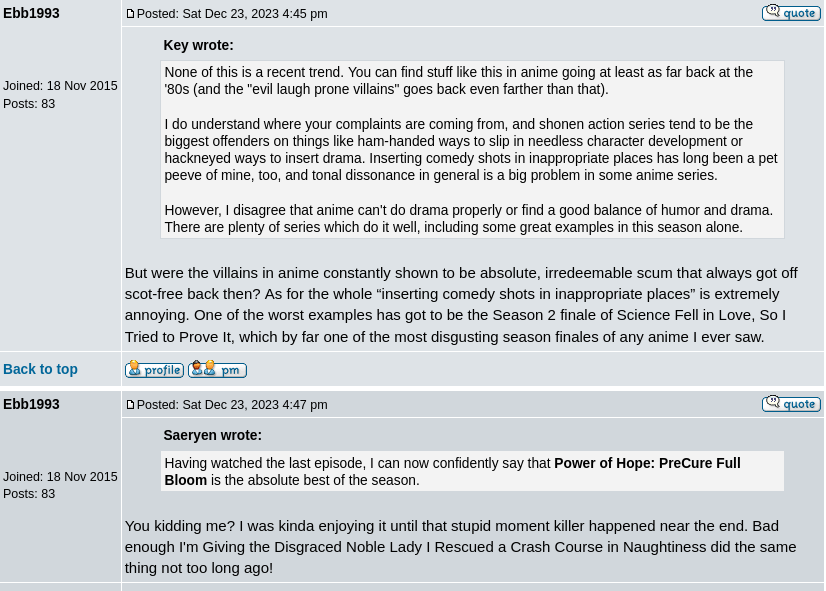The height and width of the screenshot is (591, 826).
Task: Open the quote reply icon on first post
Action: pyautogui.click(x=791, y=12)
